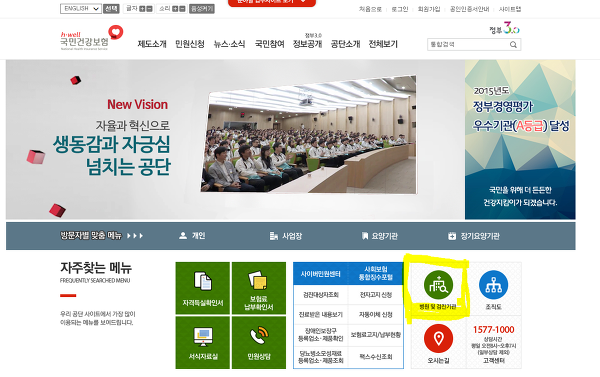Click the 1577-1000 고객센터 box
600x377 pixels.
click(494, 343)
